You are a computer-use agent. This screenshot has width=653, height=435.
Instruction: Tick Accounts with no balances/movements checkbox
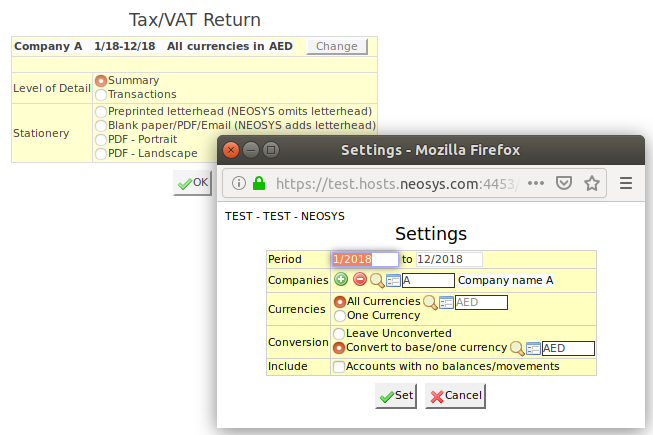(x=339, y=367)
